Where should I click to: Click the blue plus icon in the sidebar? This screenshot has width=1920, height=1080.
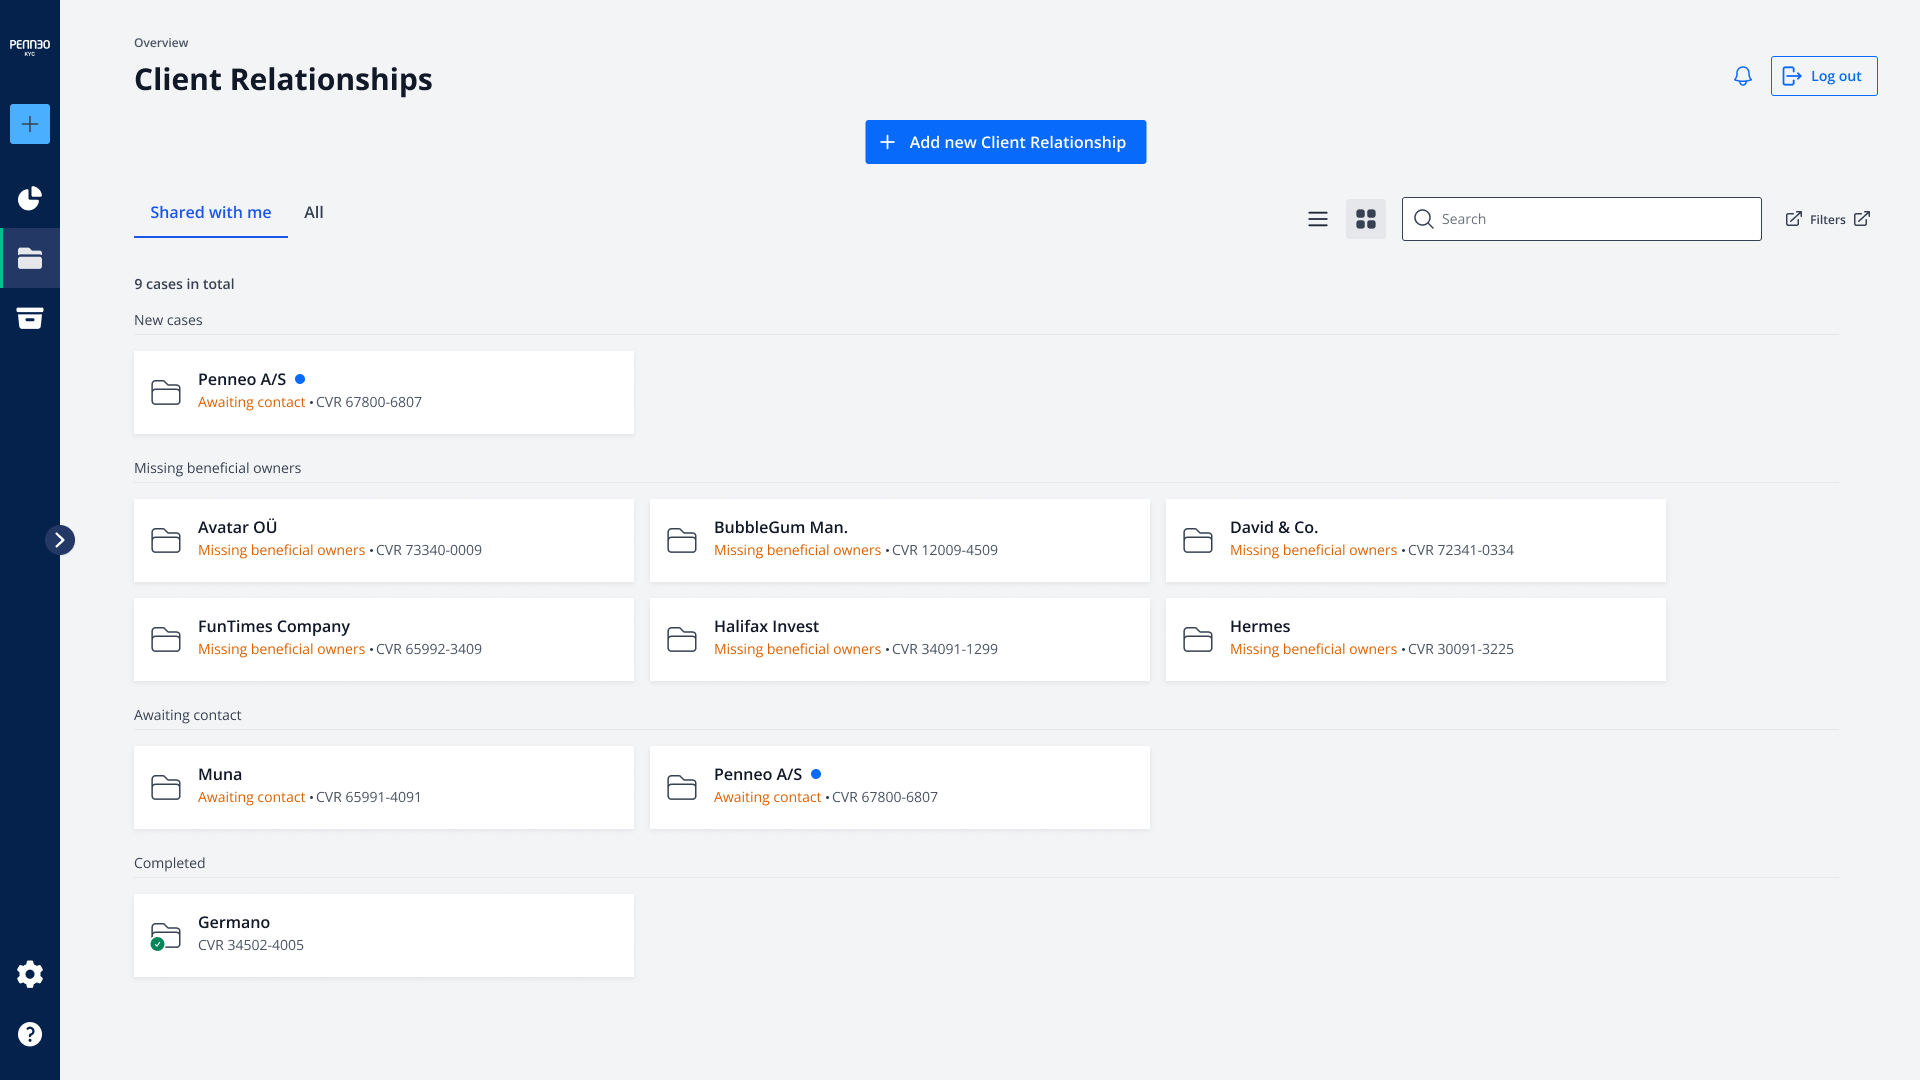(30, 124)
